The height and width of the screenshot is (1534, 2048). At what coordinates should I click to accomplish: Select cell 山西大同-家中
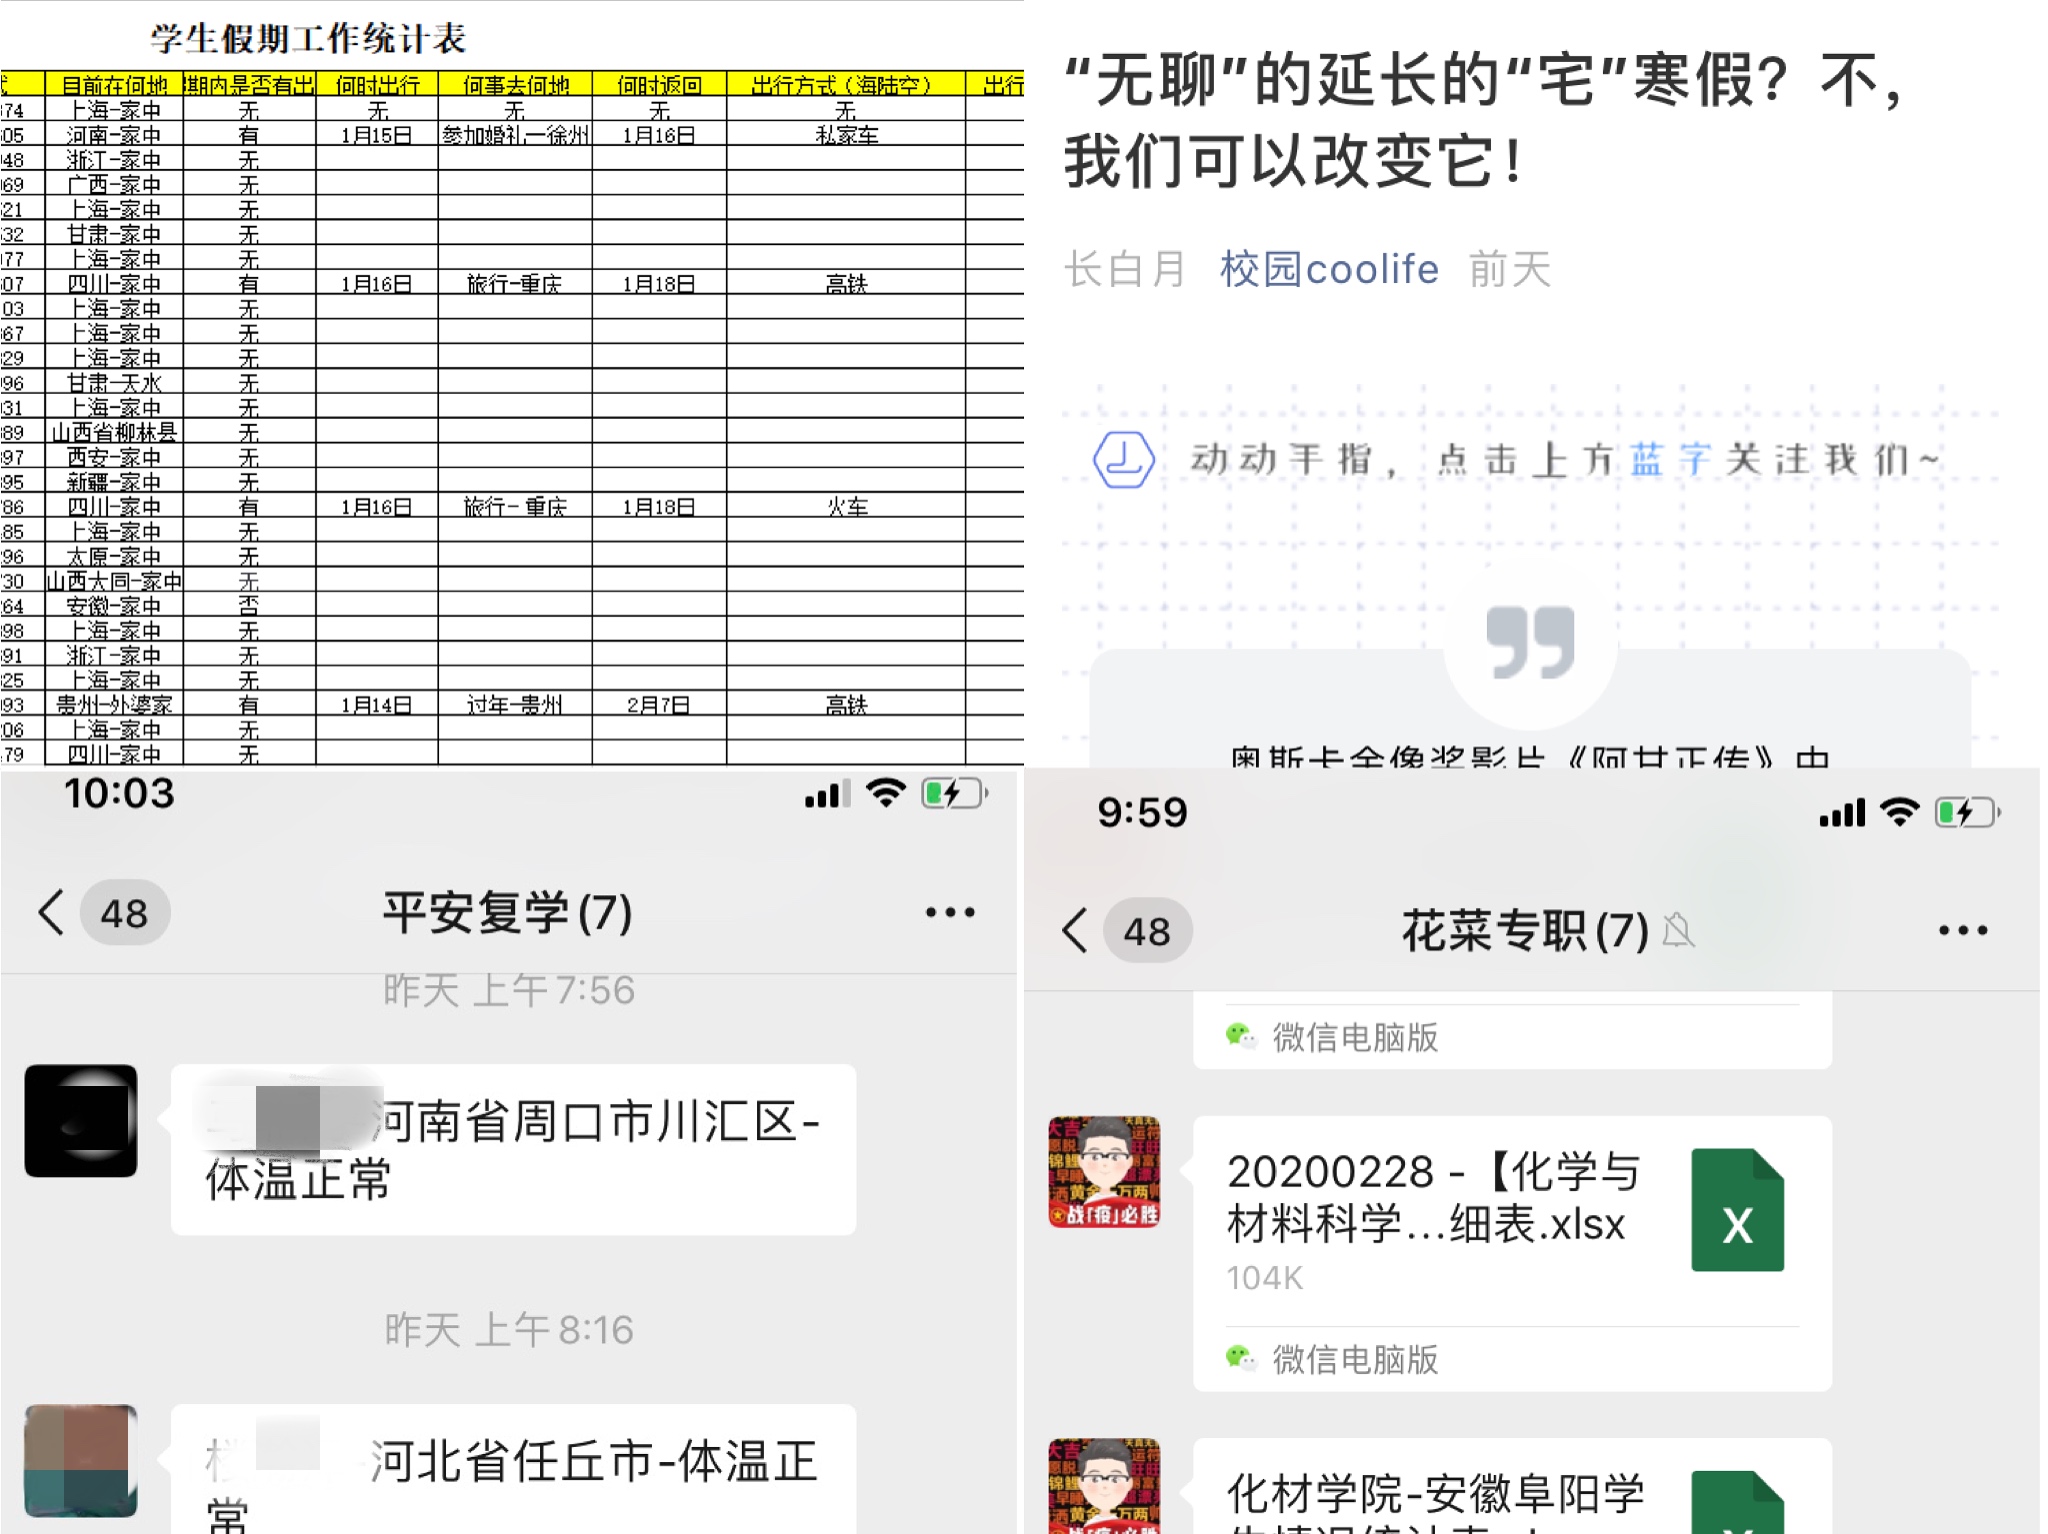114,581
